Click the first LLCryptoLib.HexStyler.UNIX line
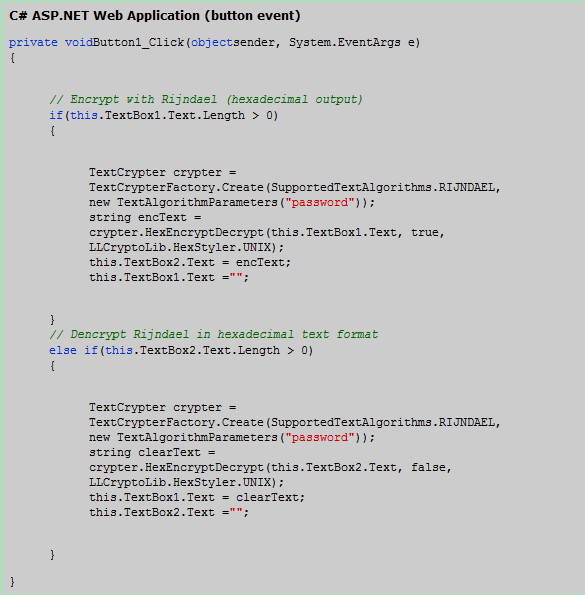The image size is (585, 595). (x=187, y=247)
